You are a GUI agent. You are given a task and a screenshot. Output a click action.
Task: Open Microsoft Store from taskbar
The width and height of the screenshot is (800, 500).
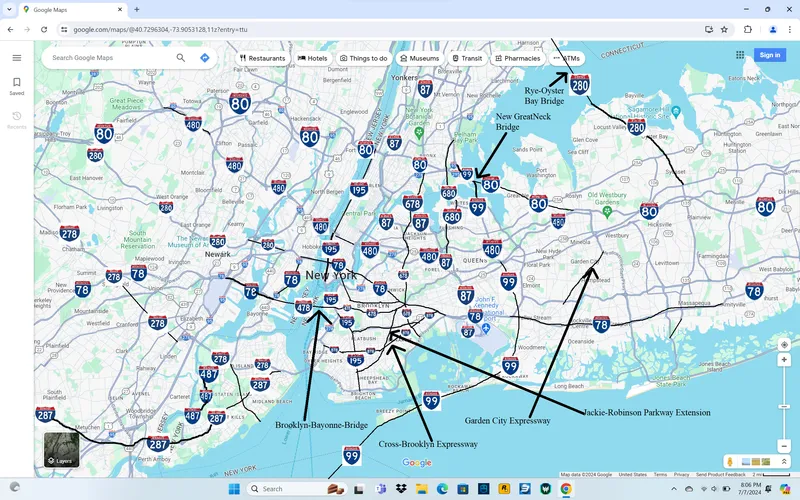click(x=463, y=489)
